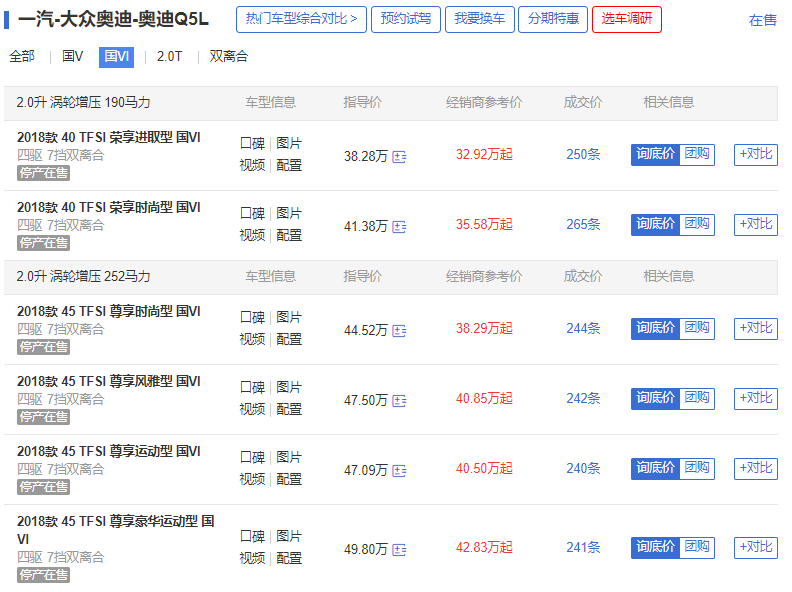Open 图片 for 40 TFSI 荣享进取型

click(289, 143)
